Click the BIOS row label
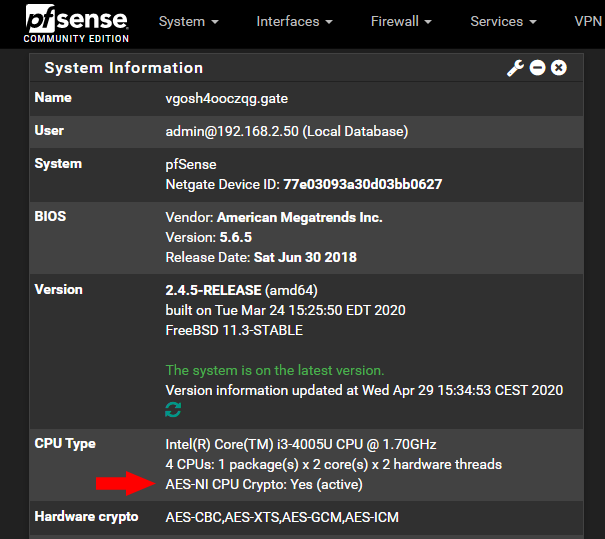The height and width of the screenshot is (539, 605). click(50, 216)
